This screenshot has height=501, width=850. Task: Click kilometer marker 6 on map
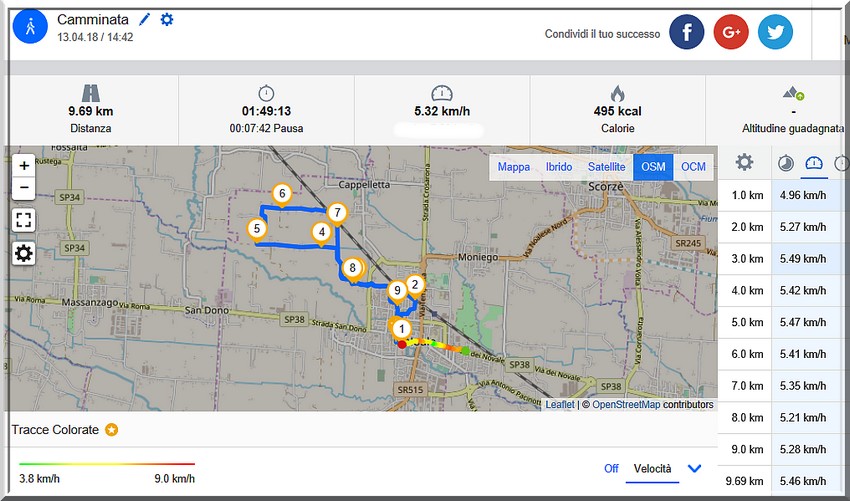pyautogui.click(x=282, y=194)
